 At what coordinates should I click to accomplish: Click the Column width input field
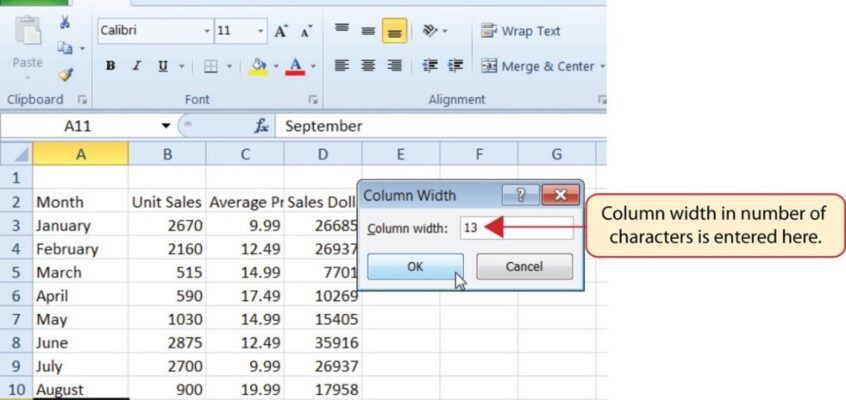[x=516, y=228]
